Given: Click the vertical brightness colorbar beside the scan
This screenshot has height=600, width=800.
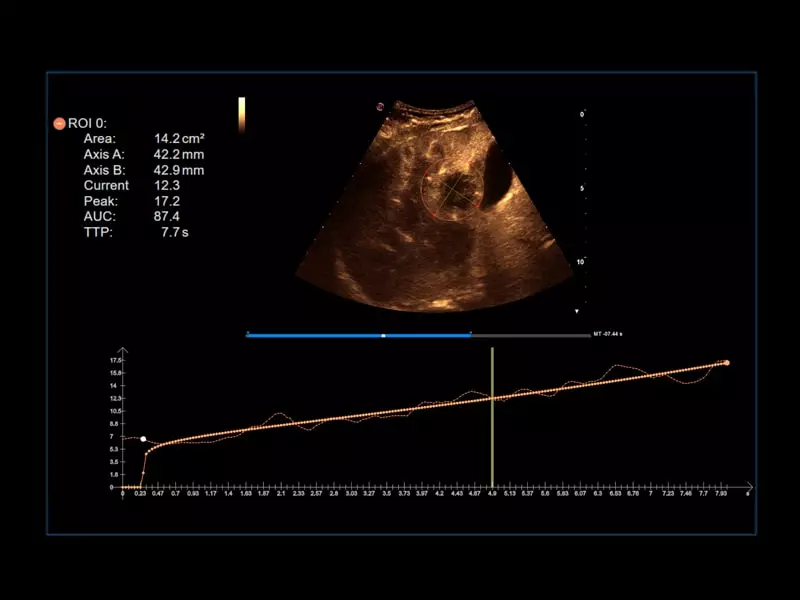Looking at the screenshot, I should point(241,114).
